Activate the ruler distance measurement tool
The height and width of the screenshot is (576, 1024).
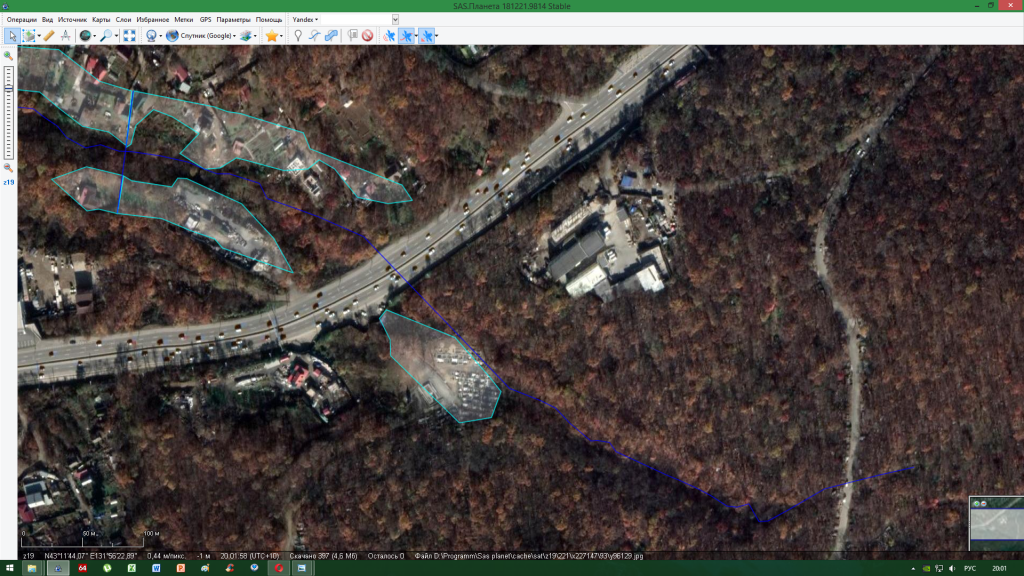48,36
